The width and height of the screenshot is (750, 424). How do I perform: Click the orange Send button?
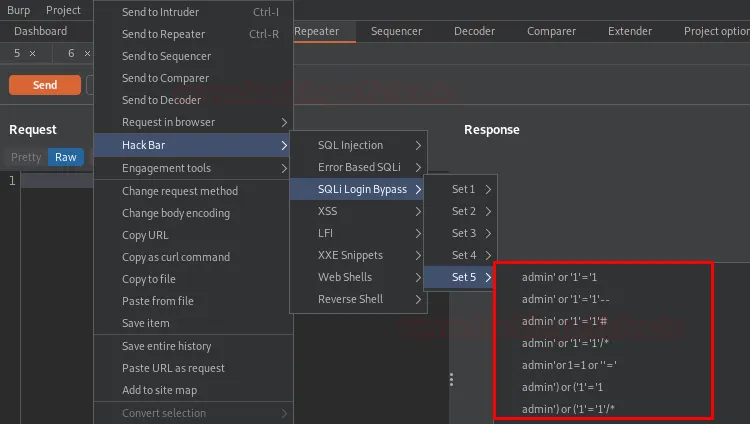tap(45, 85)
